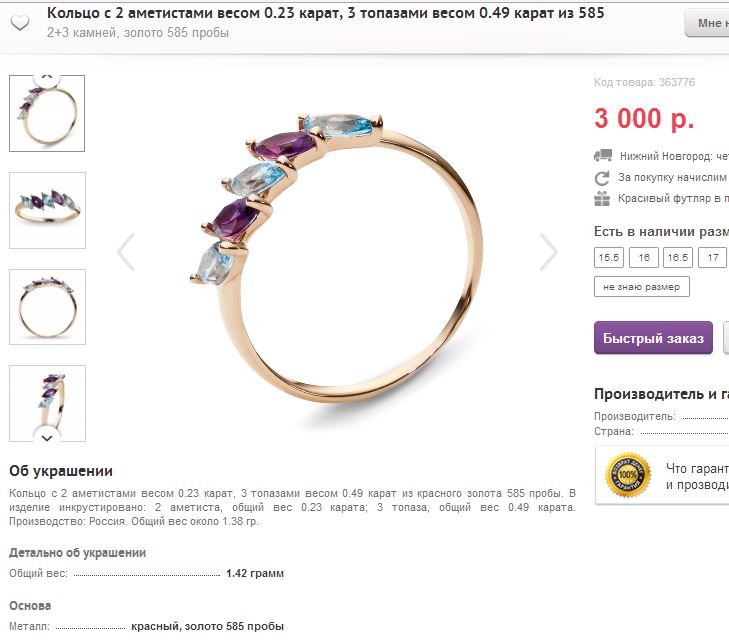Click the 100% guarantee gold badge
This screenshot has height=640, width=729.
tap(628, 475)
